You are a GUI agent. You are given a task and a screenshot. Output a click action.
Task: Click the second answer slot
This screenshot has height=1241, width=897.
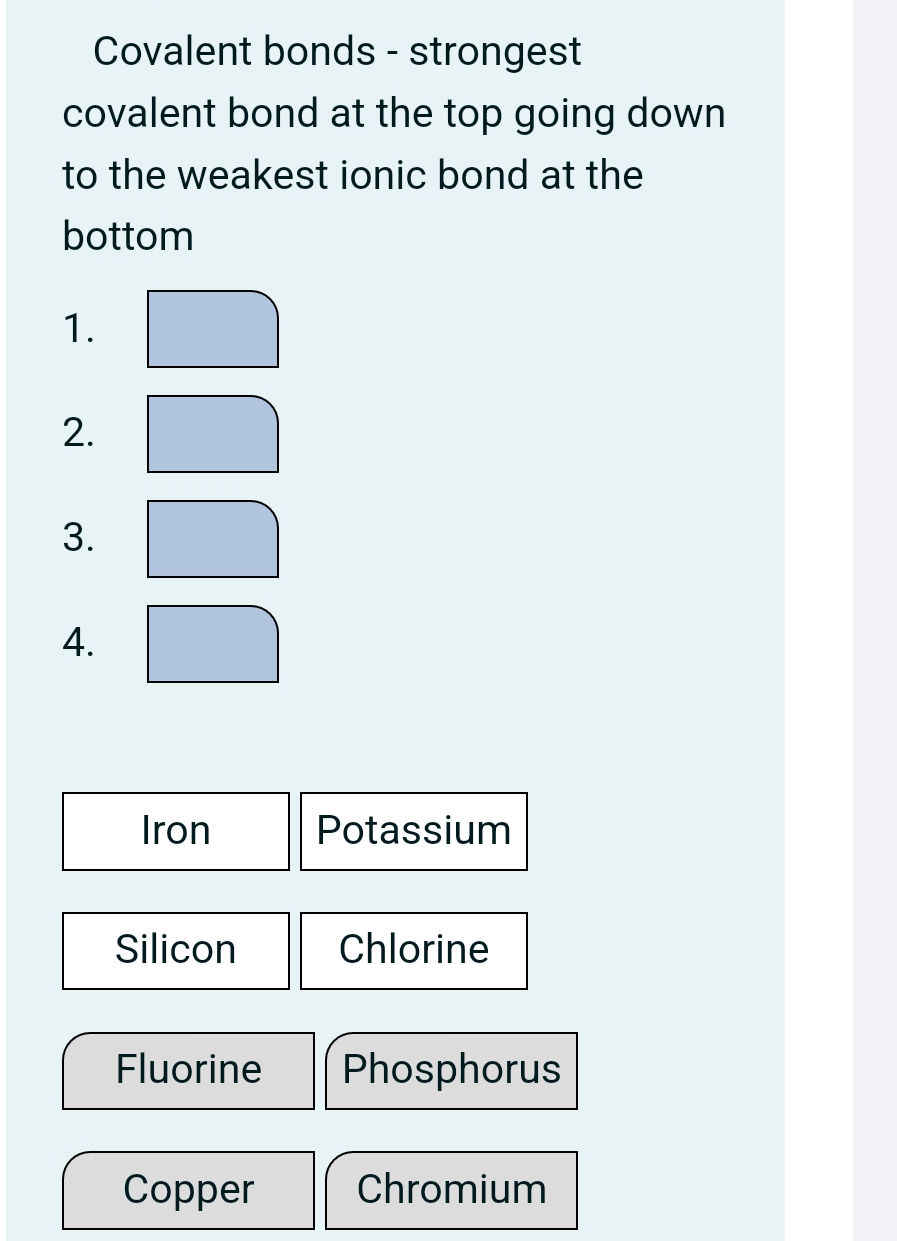pyautogui.click(x=213, y=434)
